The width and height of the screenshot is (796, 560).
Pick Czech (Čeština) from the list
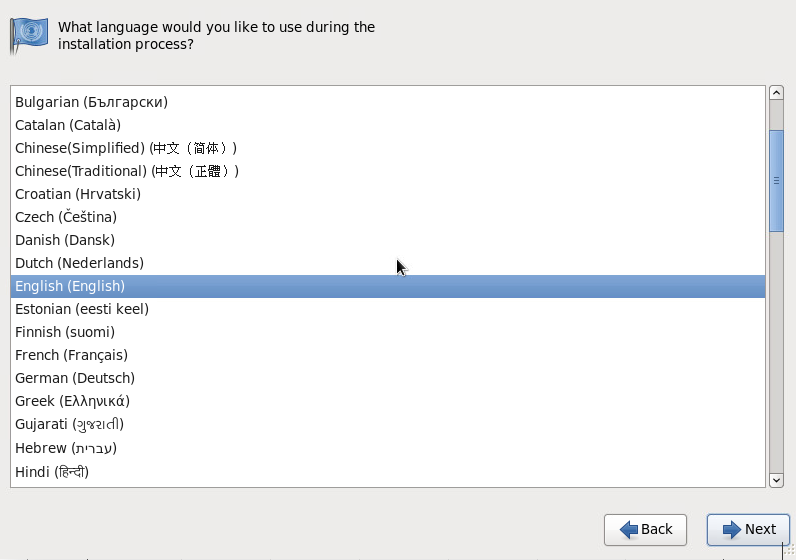[388, 217]
